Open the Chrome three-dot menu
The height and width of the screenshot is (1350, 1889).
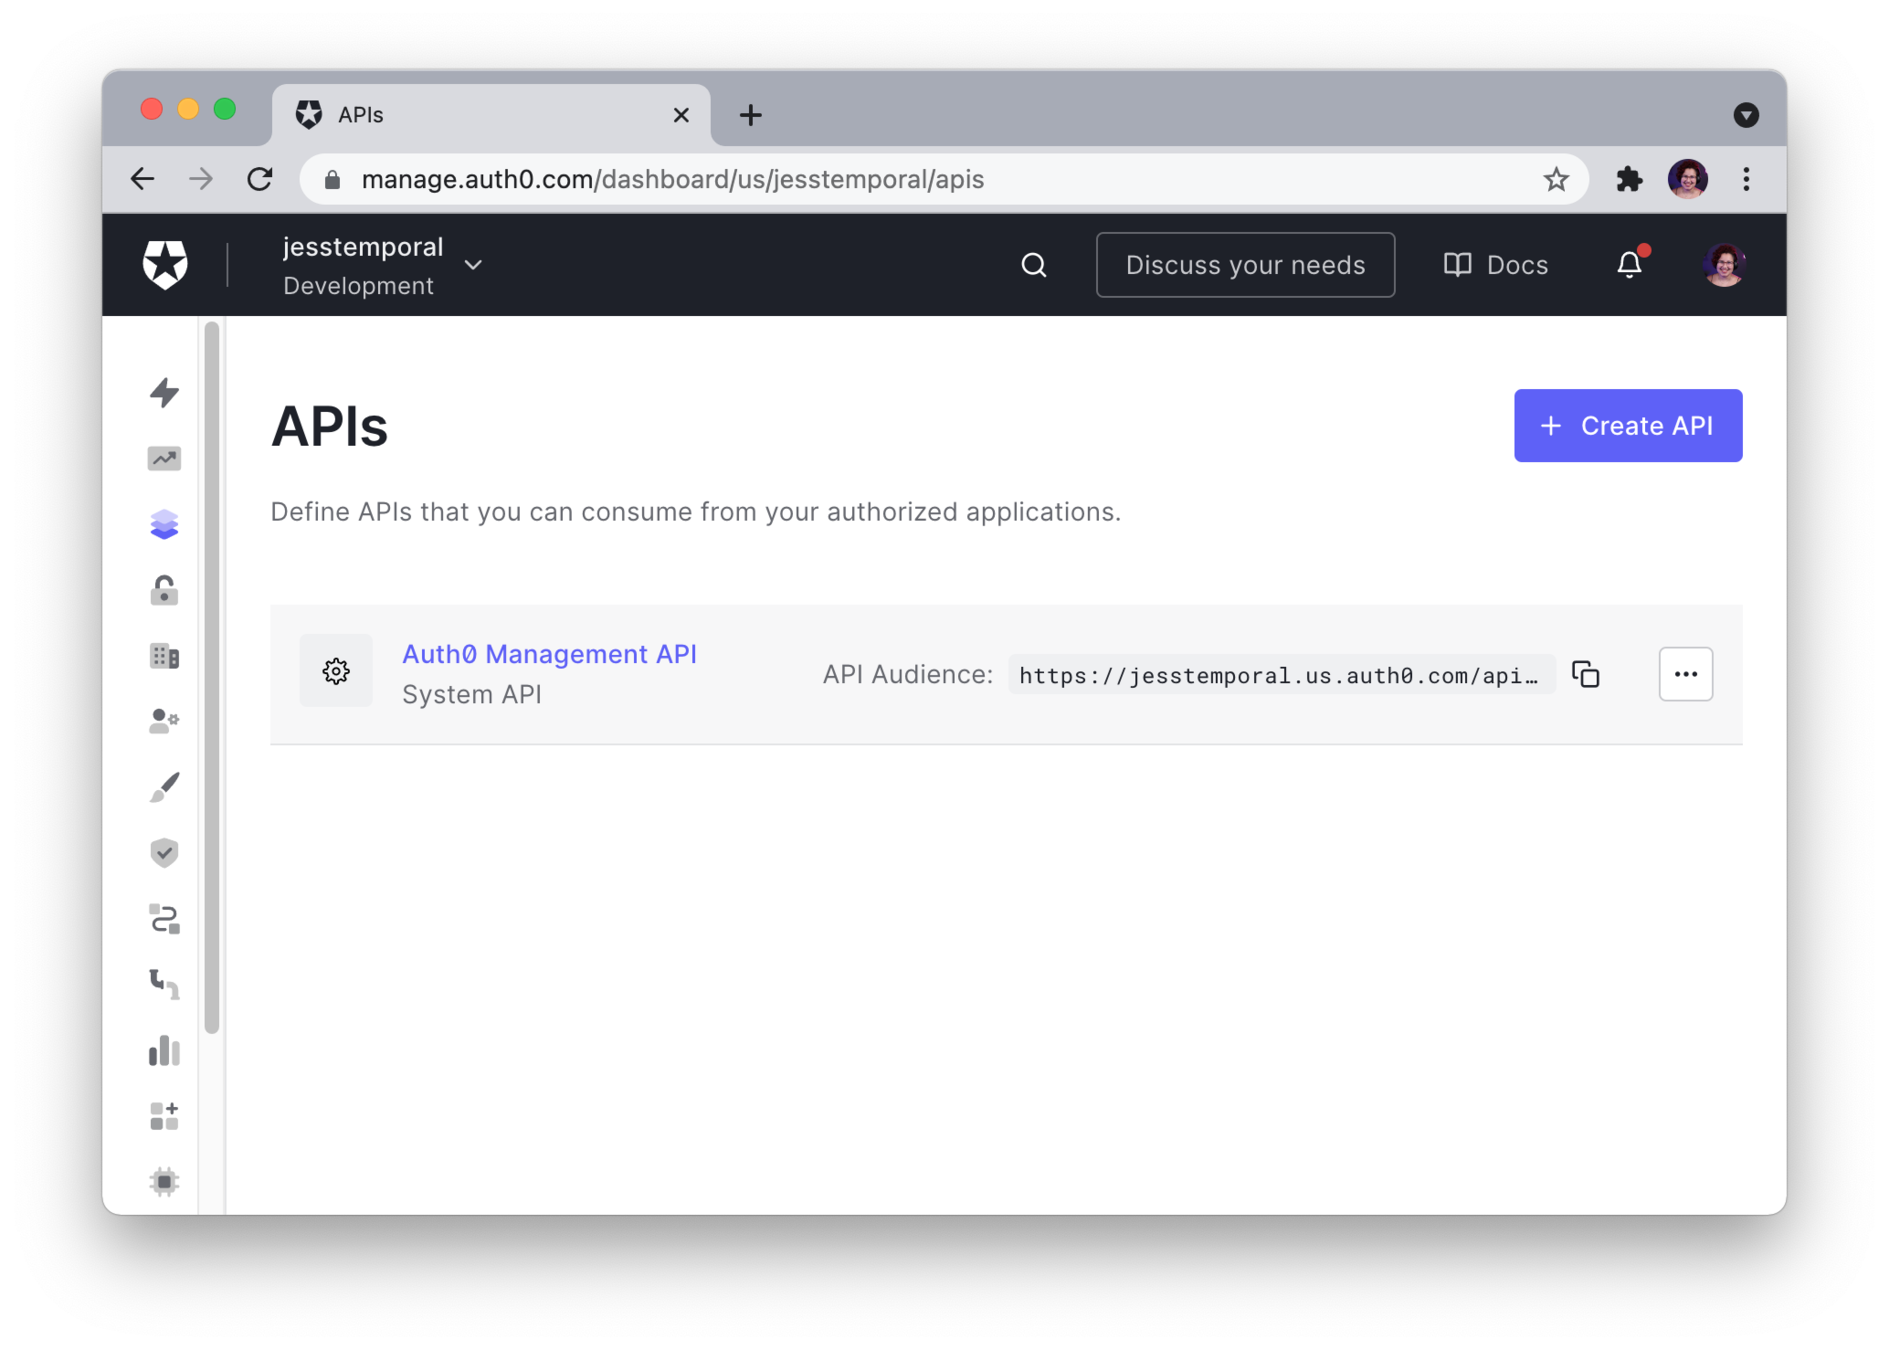1746,179
